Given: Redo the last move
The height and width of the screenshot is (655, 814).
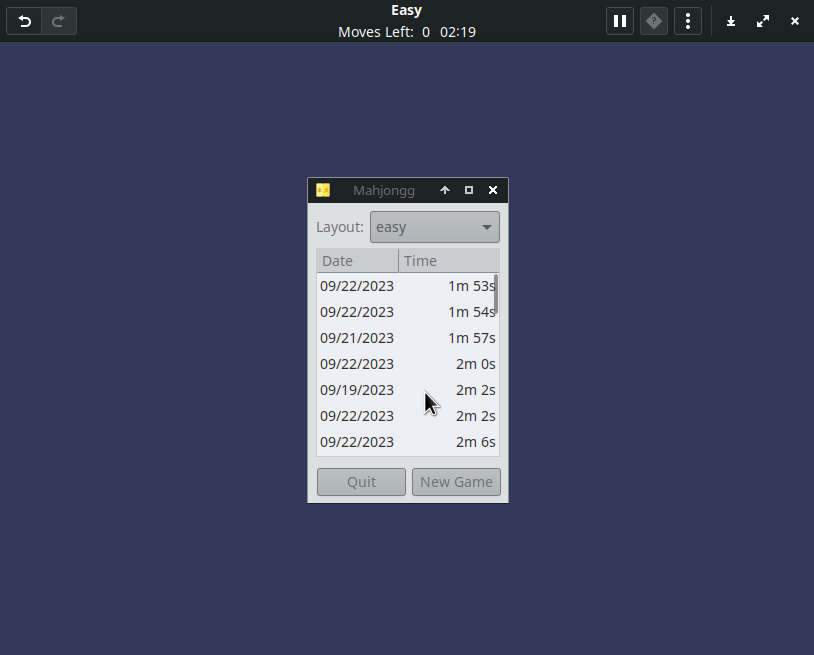Looking at the screenshot, I should pyautogui.click(x=59, y=21).
